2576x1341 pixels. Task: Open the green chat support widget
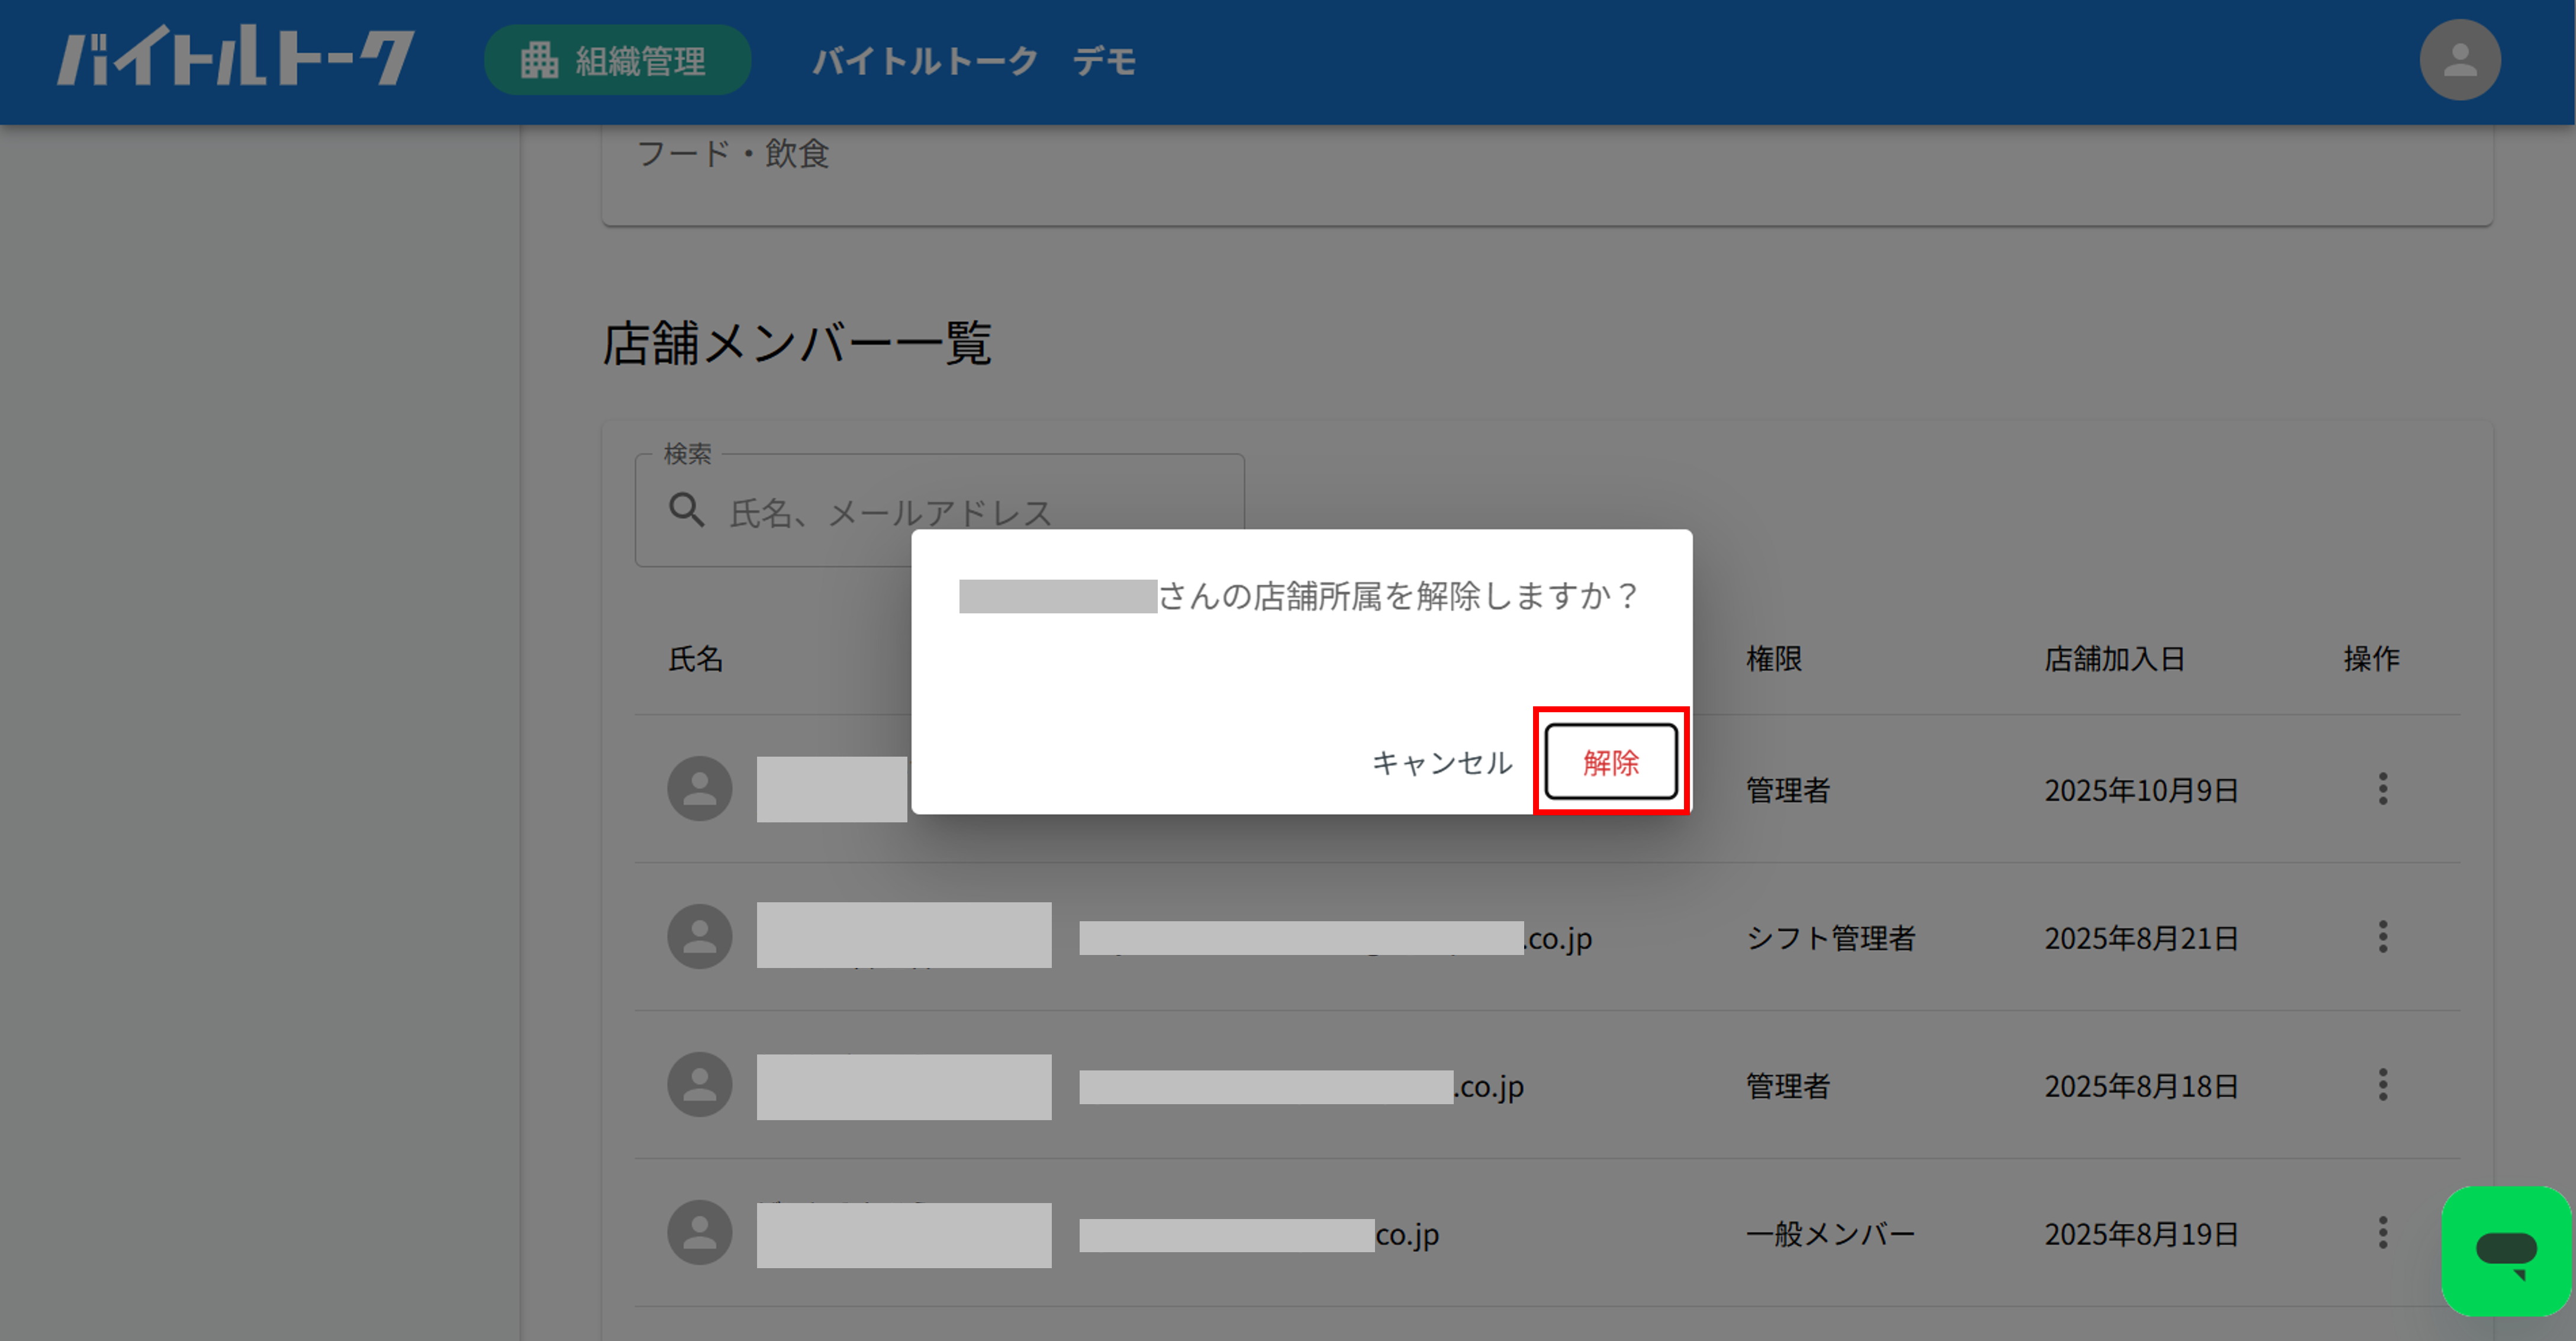2506,1250
